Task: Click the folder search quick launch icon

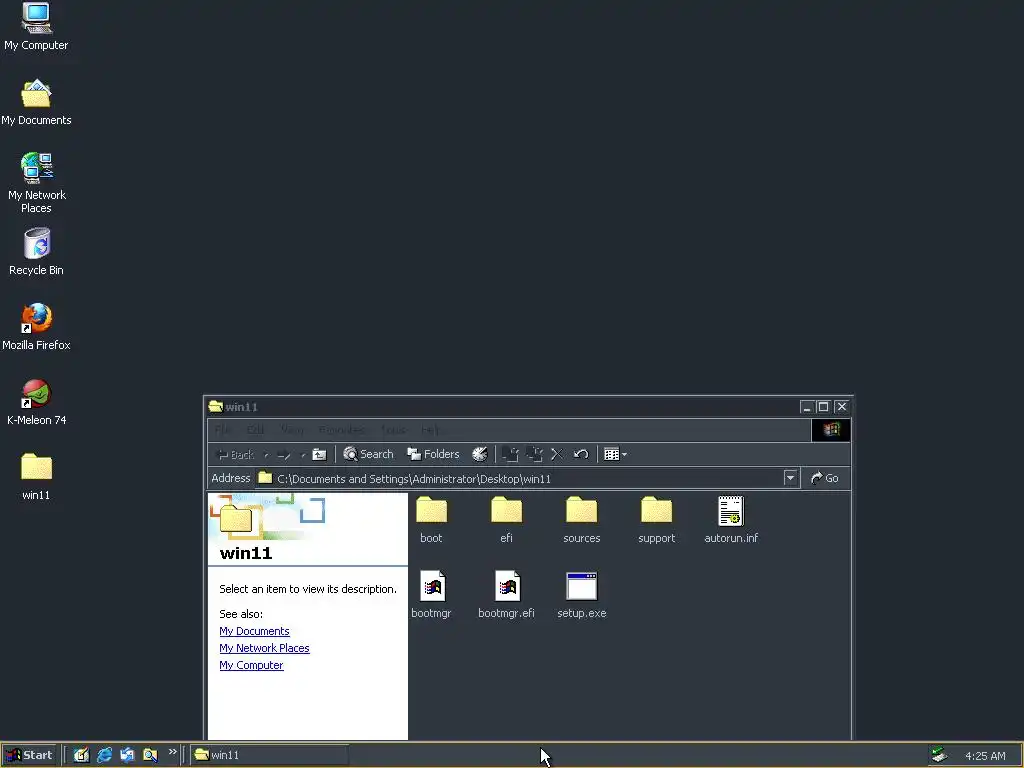Action: coord(150,755)
